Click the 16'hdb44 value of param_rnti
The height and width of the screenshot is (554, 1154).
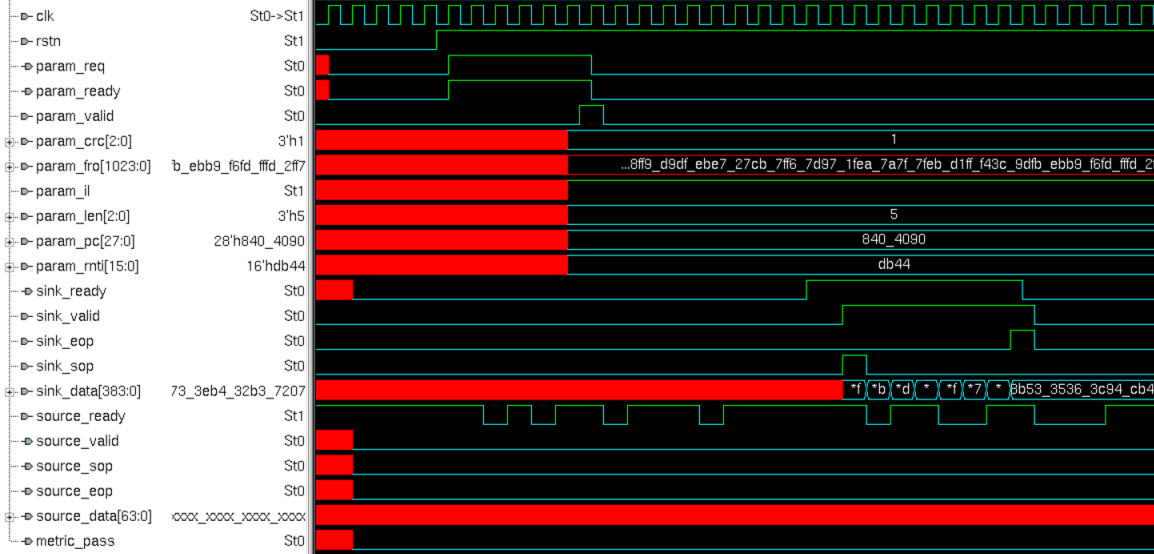[276, 266]
